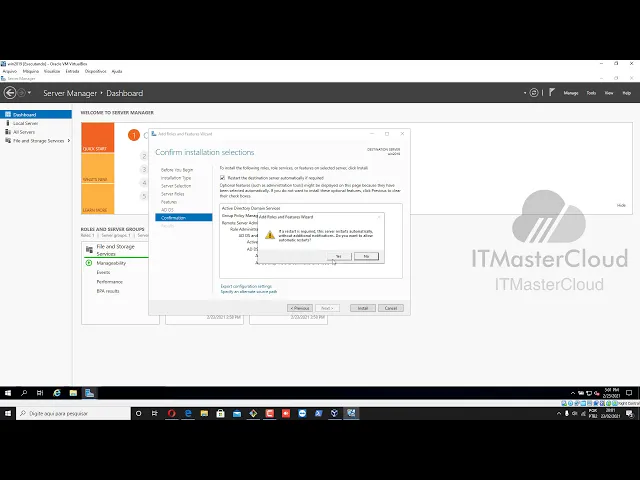Open the Manage menu
This screenshot has height=480, width=640.
click(x=571, y=93)
